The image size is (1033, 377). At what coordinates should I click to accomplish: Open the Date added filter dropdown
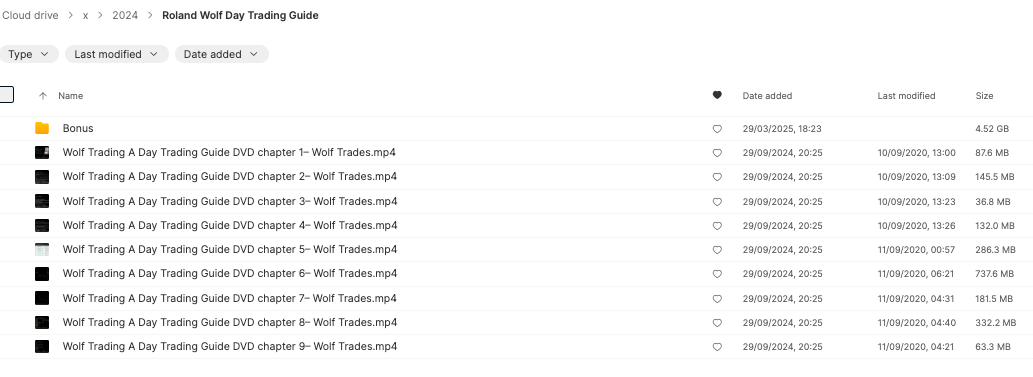coord(221,54)
